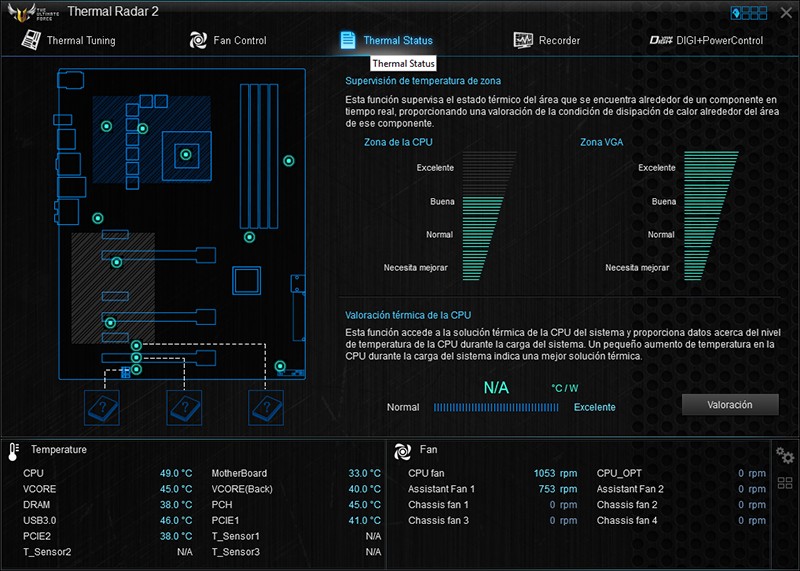Click the VCORE(Back) 40.0 °C reading
This screenshot has height=571, width=800.
pyautogui.click(x=364, y=489)
